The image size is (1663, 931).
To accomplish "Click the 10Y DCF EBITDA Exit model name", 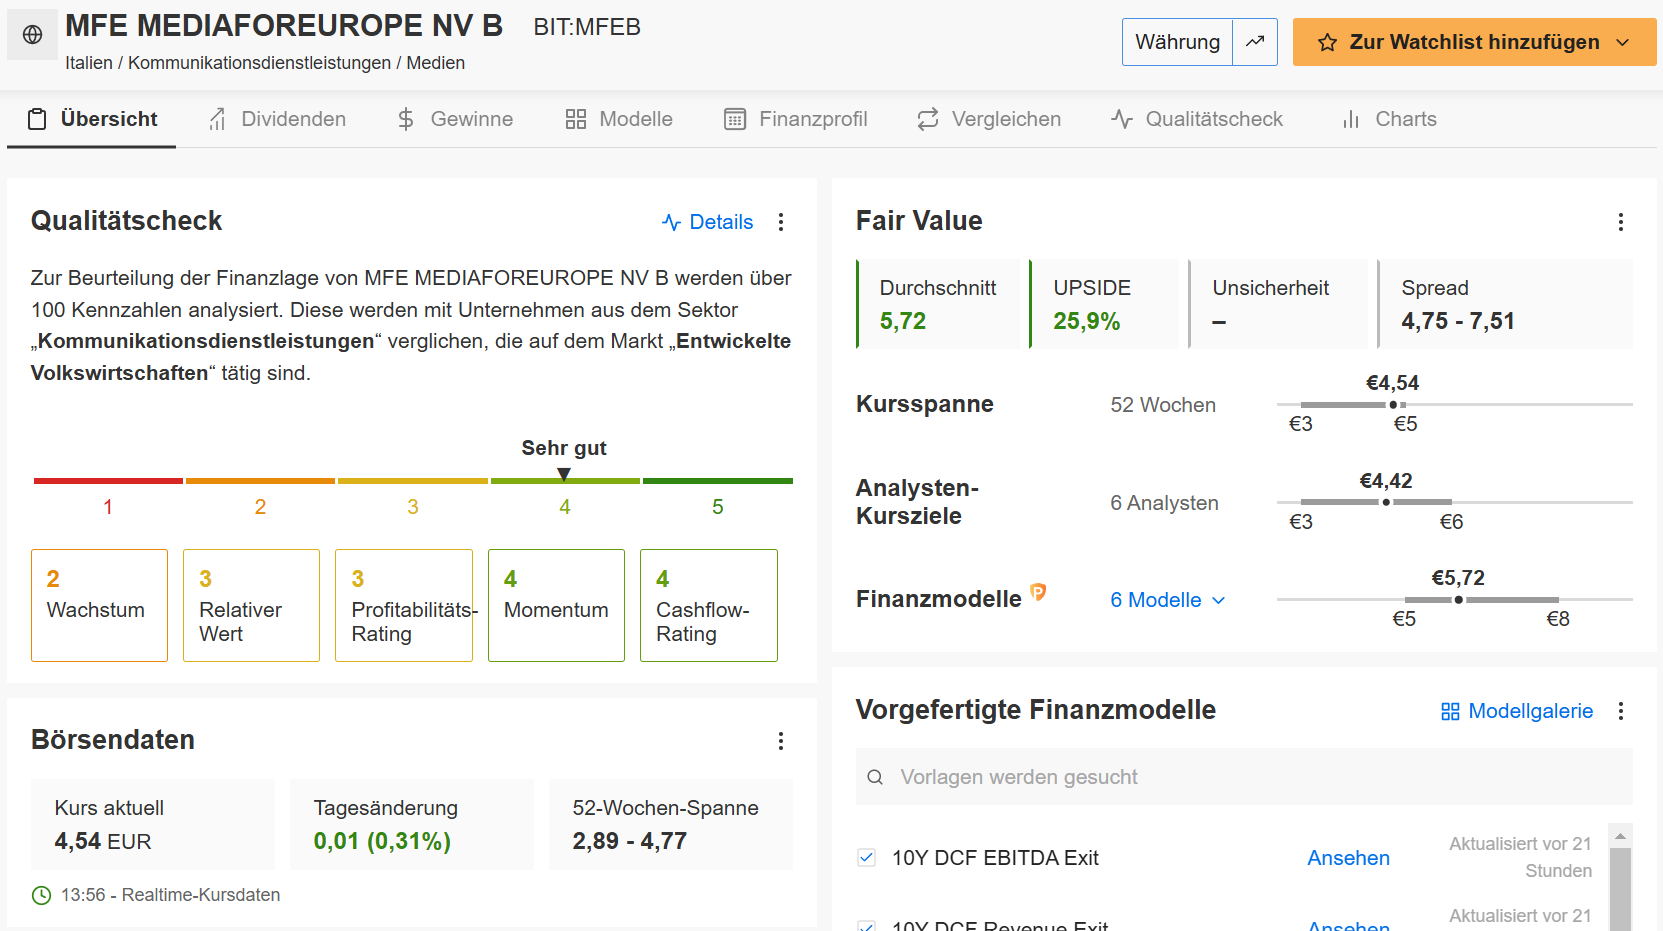I will coord(995,858).
